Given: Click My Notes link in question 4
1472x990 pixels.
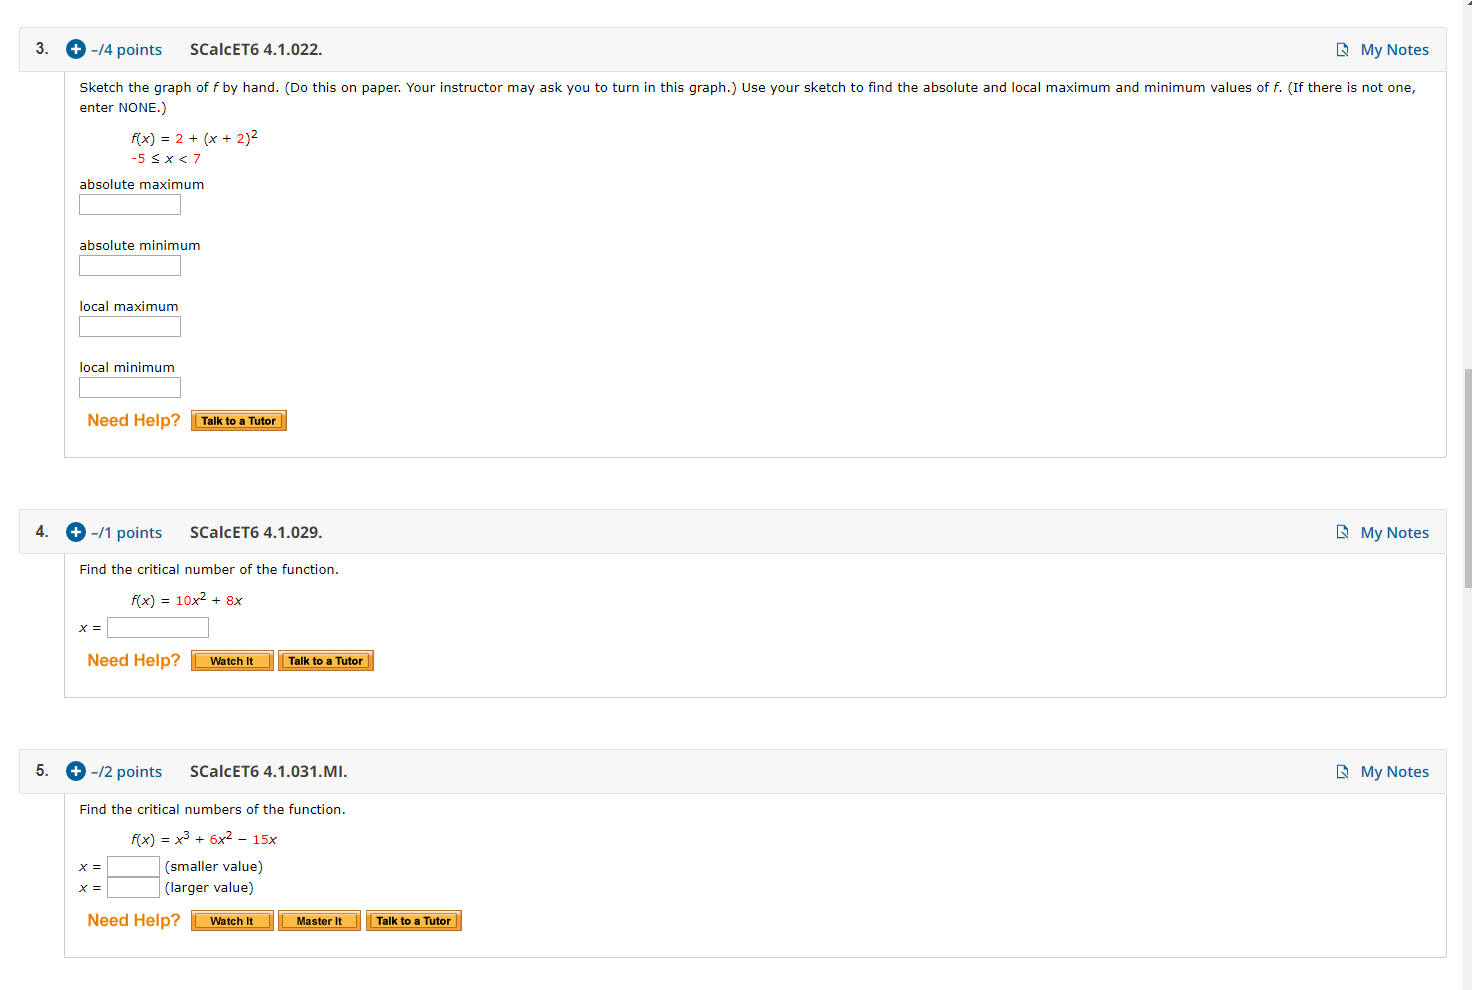Looking at the screenshot, I should [1394, 533].
